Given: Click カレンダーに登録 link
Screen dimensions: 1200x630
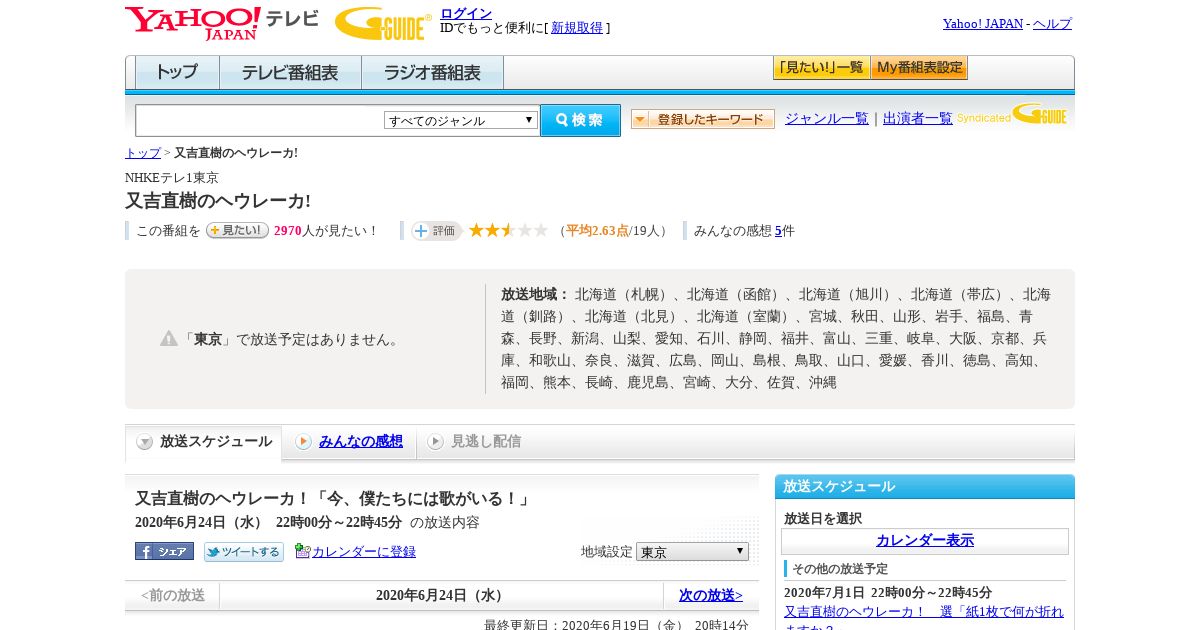Looking at the screenshot, I should click(364, 552).
